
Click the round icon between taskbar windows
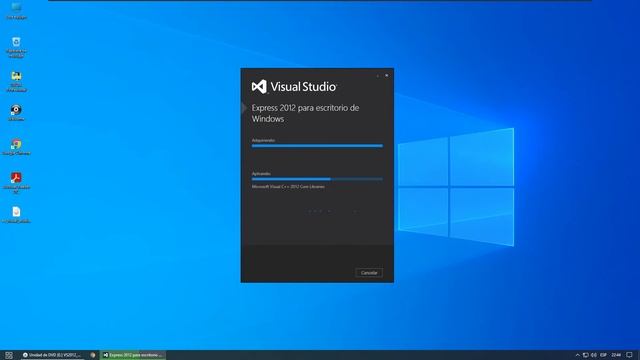(93, 355)
